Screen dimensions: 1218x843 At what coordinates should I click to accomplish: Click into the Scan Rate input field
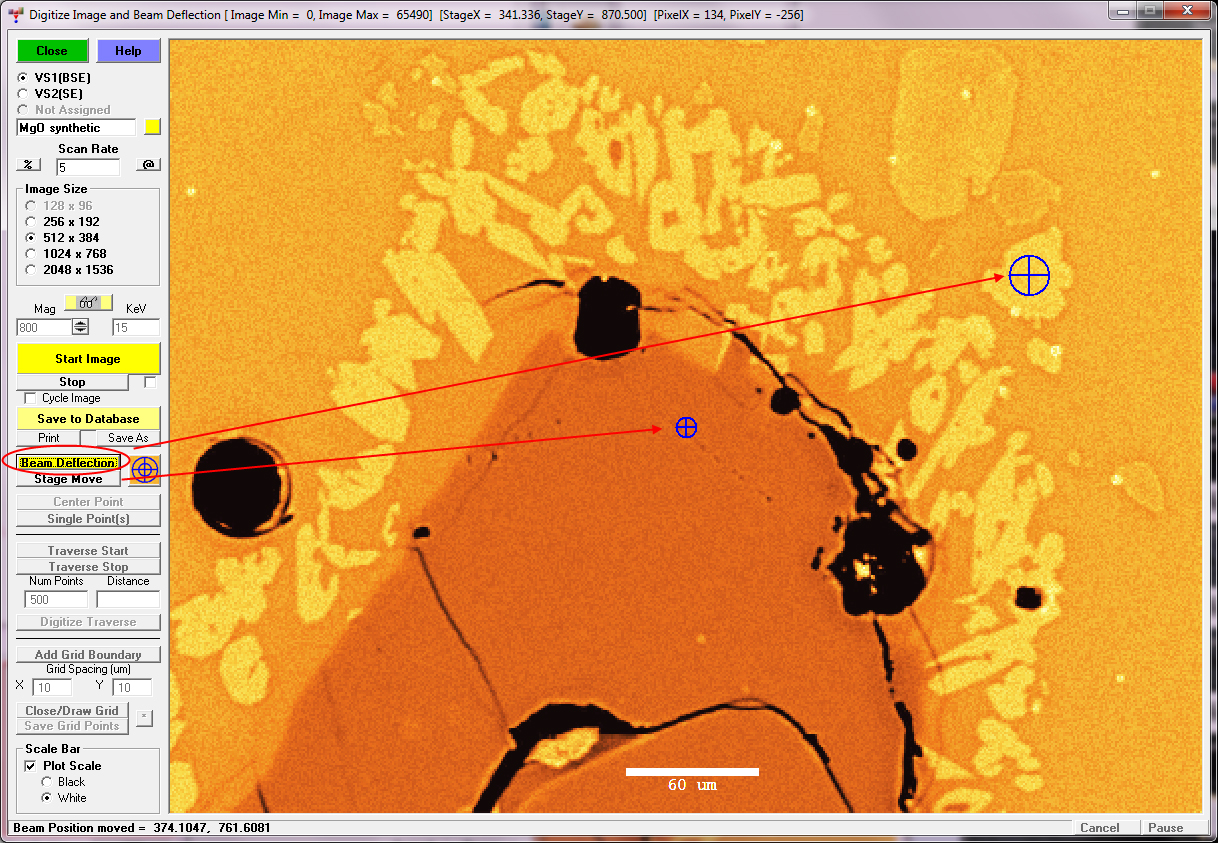tap(88, 168)
